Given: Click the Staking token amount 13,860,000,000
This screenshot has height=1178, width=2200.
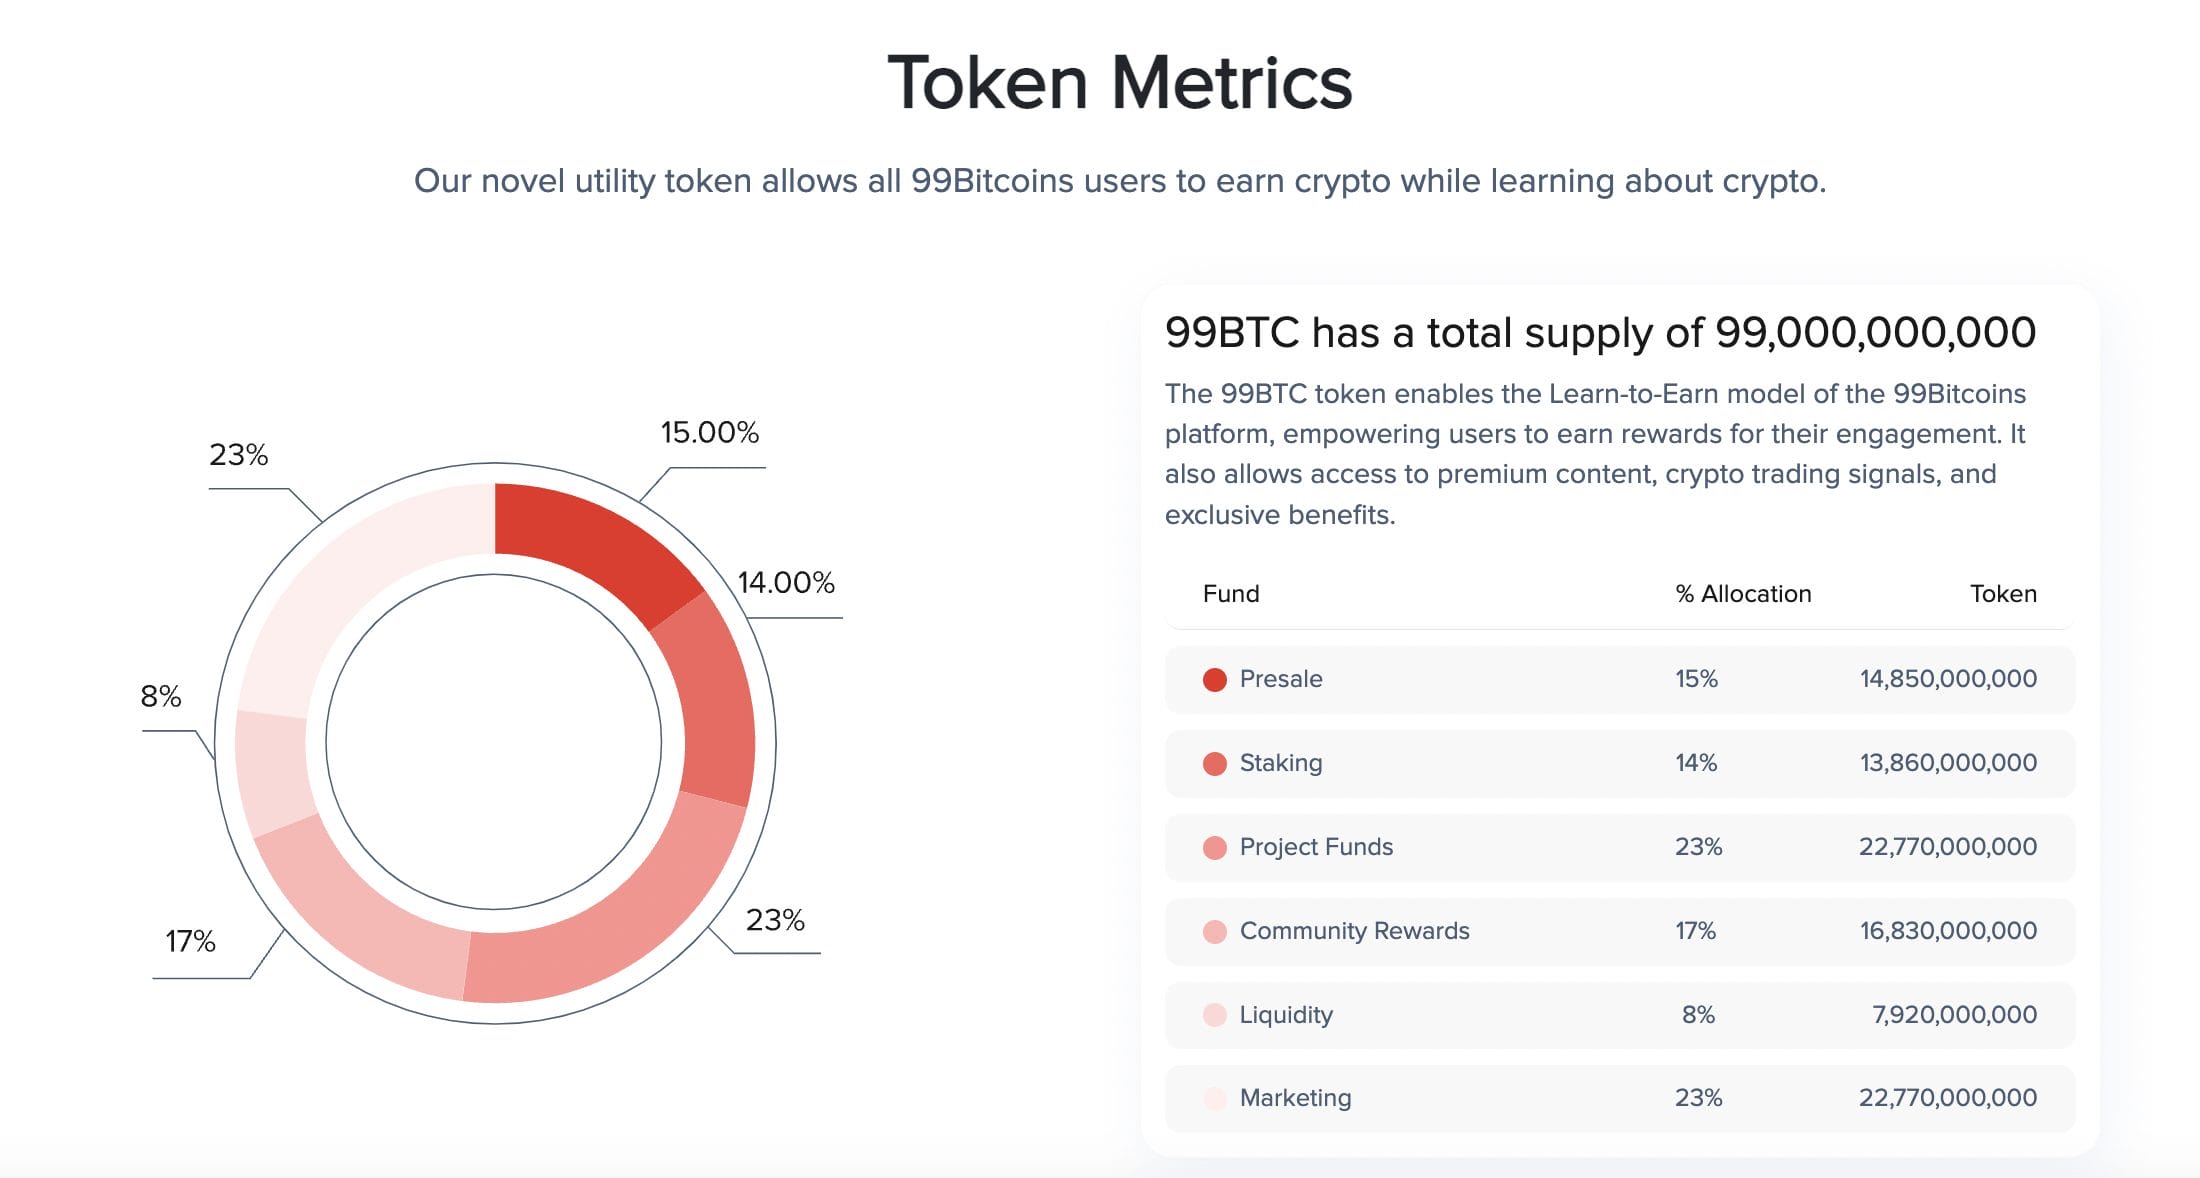Looking at the screenshot, I should [1948, 763].
